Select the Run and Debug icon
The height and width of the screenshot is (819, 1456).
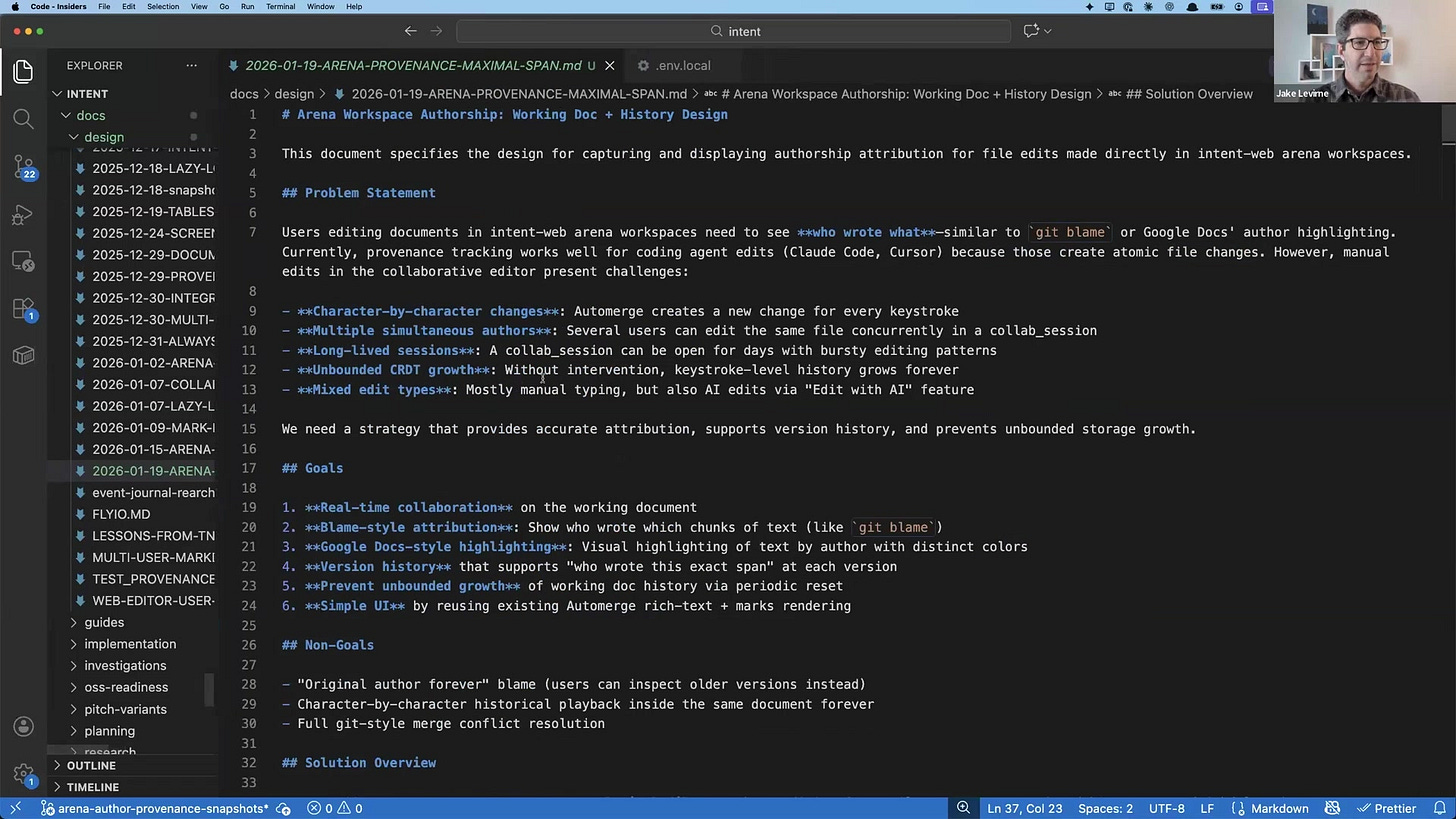[x=23, y=215]
